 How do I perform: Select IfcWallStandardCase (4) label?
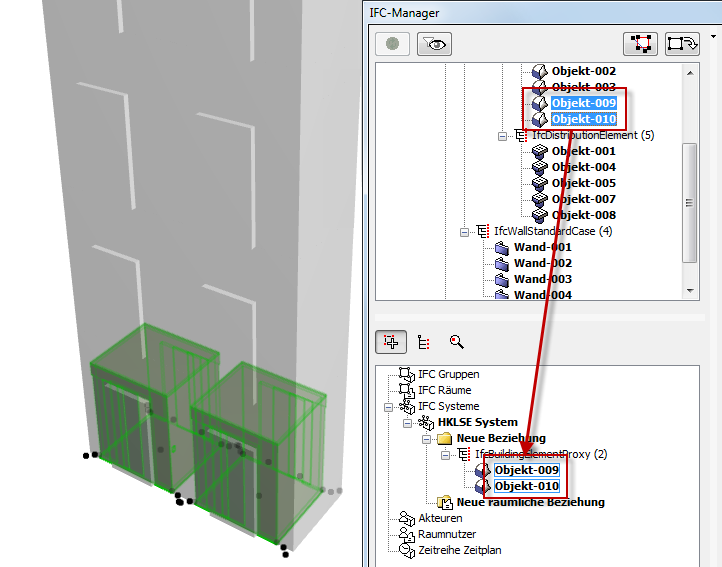553,231
